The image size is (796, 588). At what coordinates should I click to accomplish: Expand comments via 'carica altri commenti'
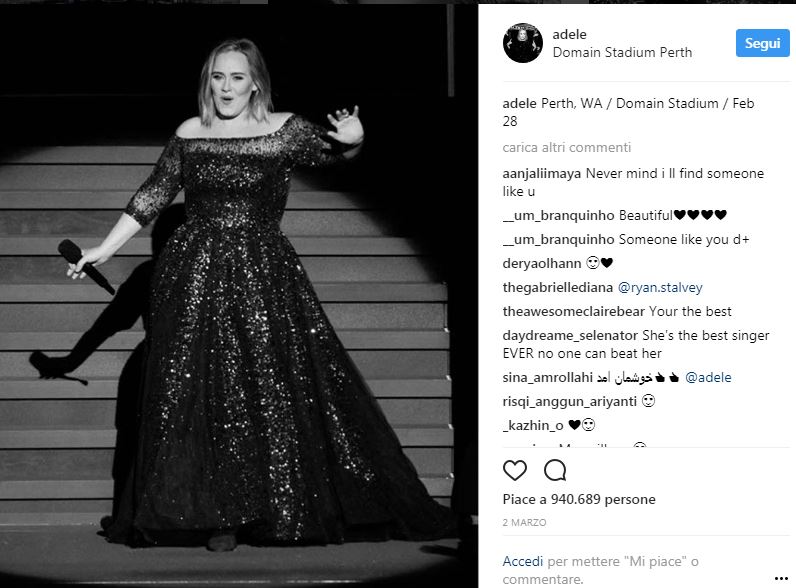[x=566, y=147]
